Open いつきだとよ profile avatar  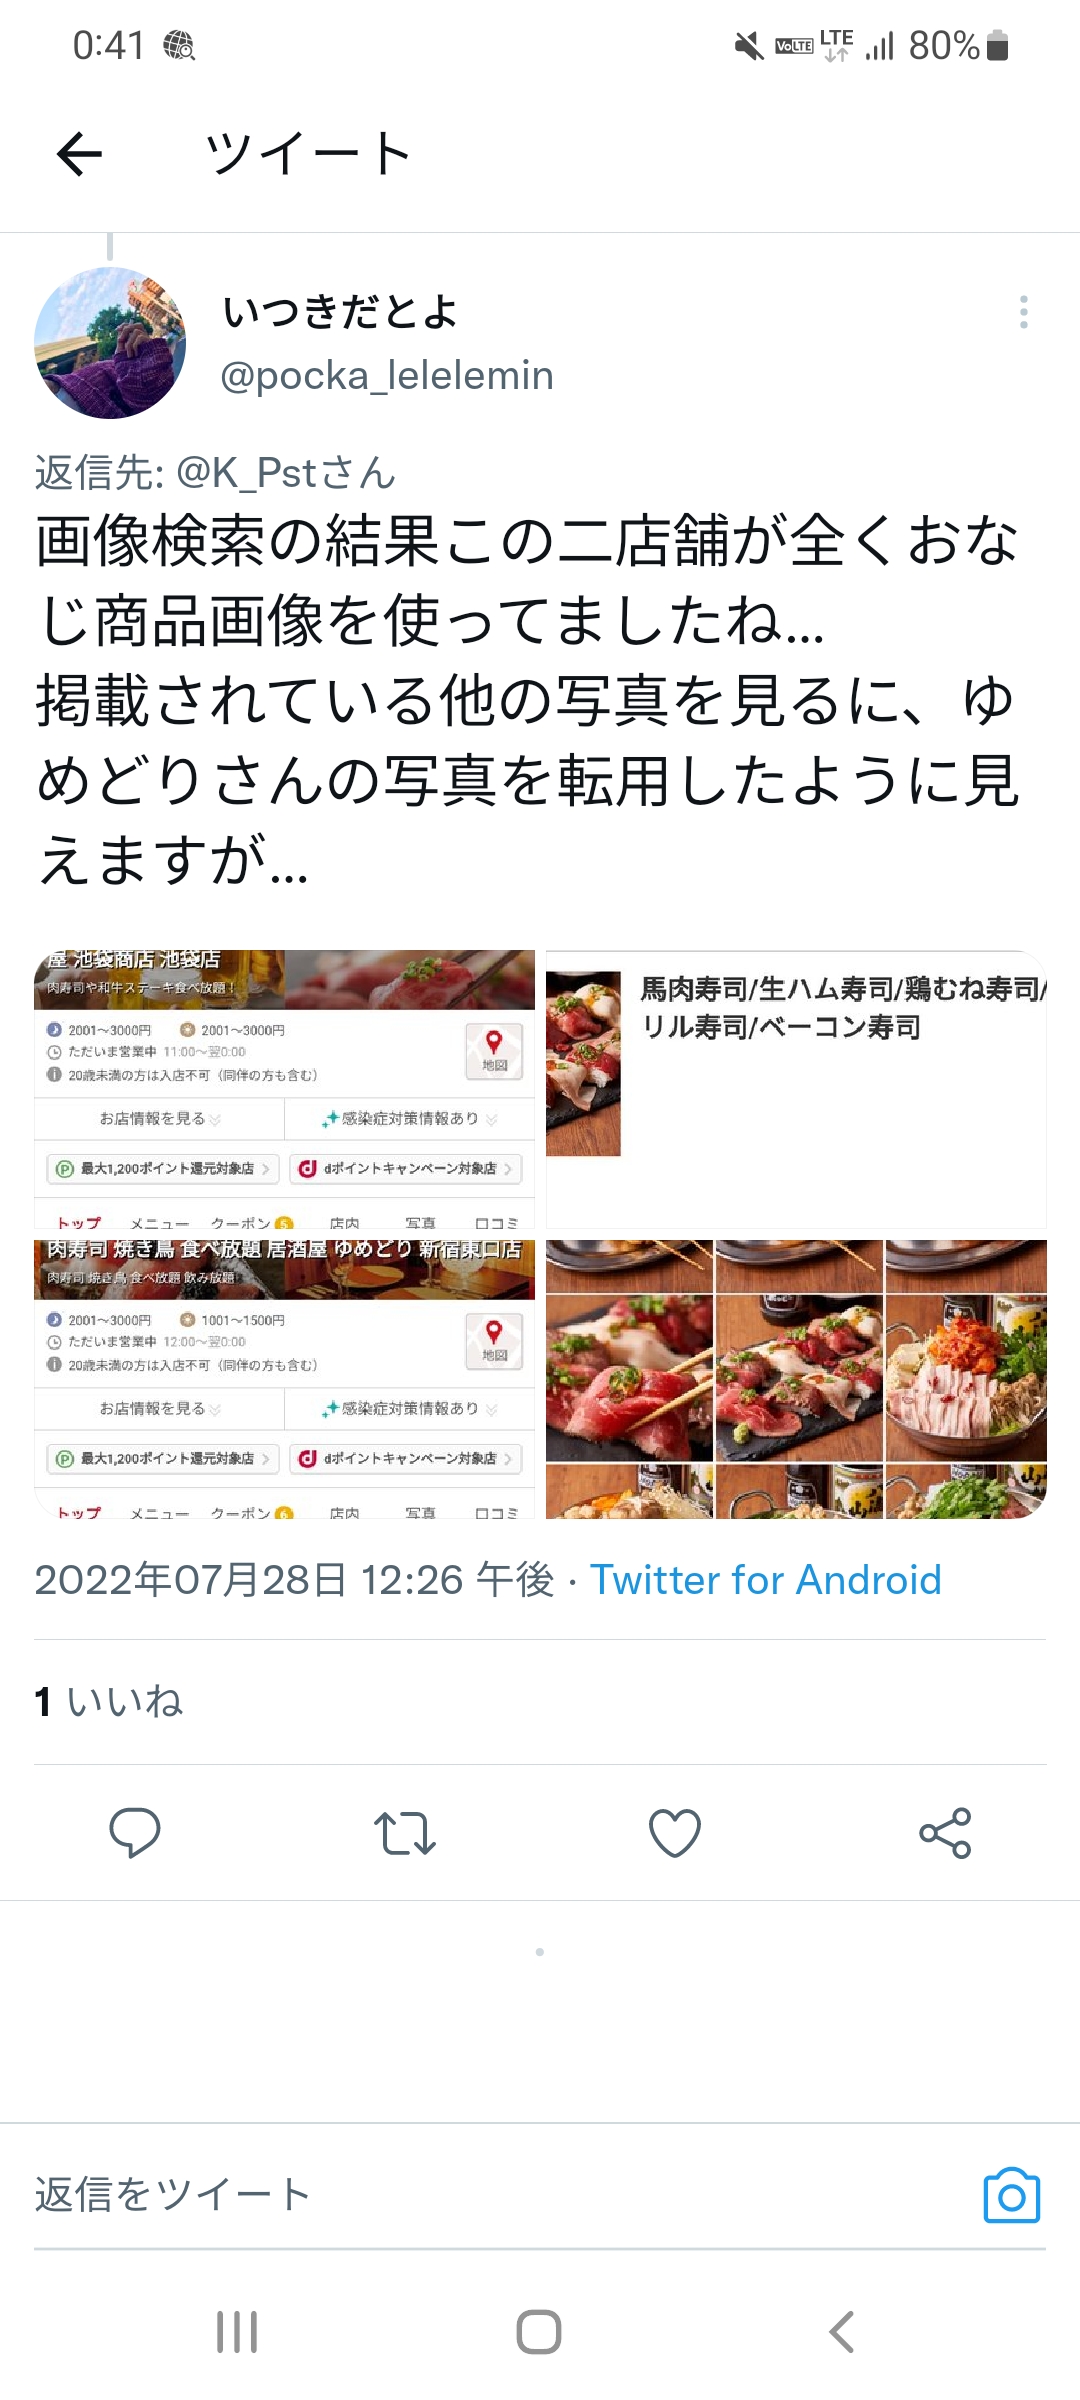(x=110, y=342)
